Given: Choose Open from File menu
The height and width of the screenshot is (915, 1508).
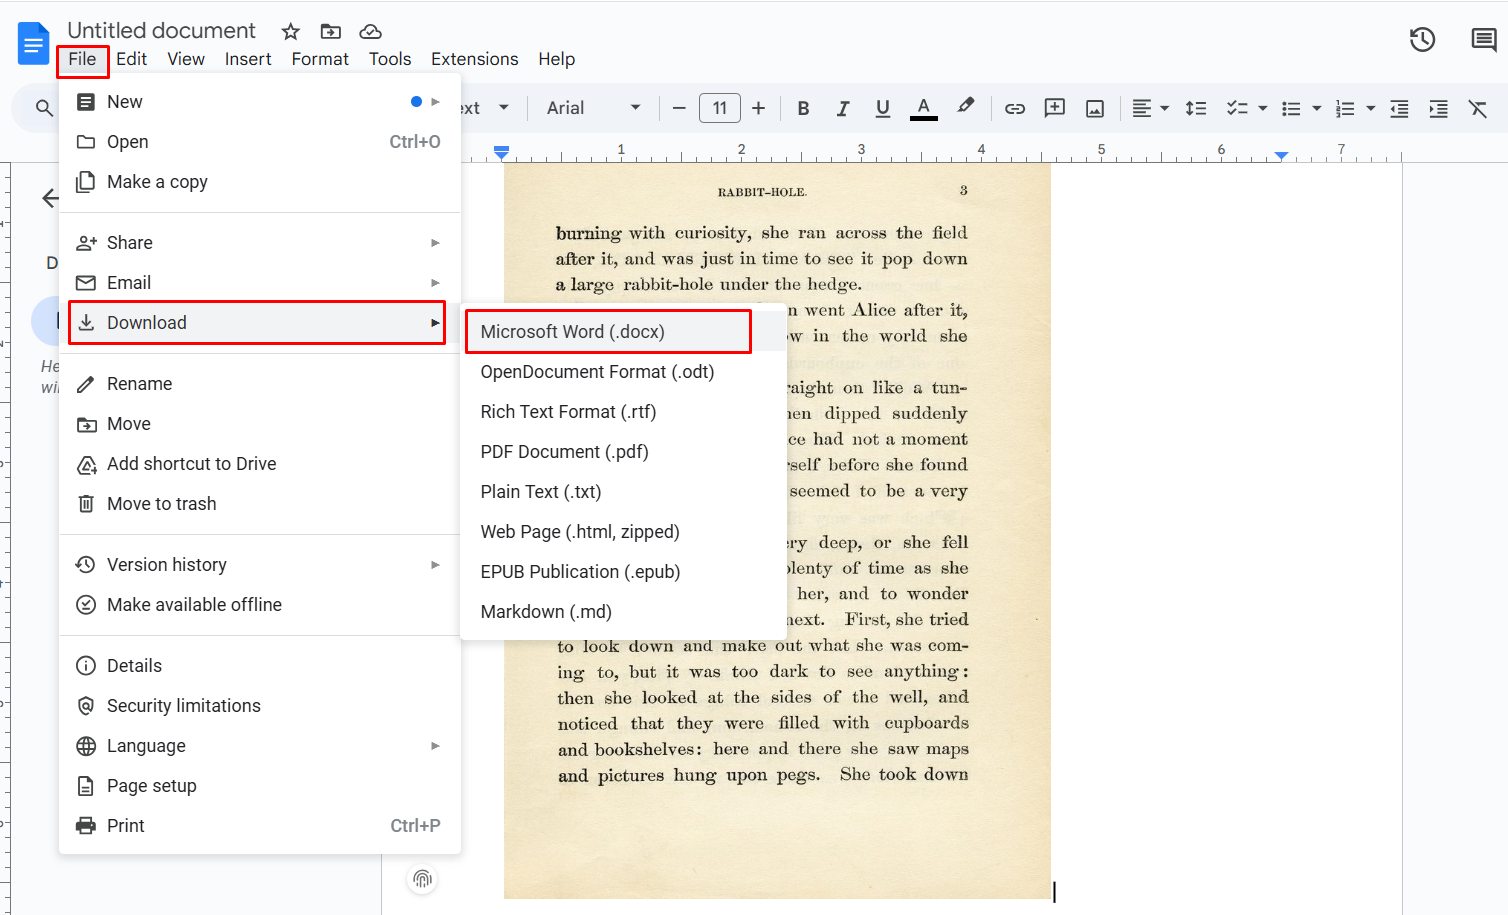Looking at the screenshot, I should [260, 142].
